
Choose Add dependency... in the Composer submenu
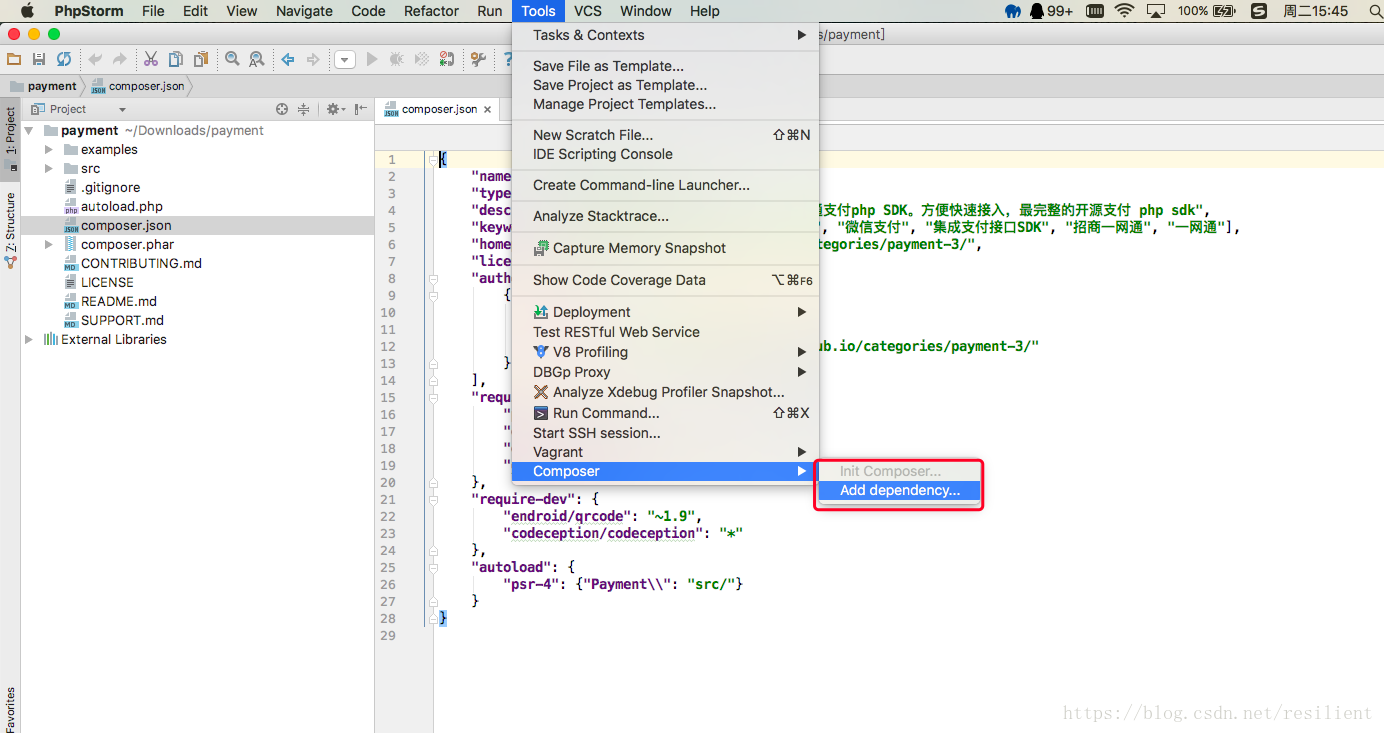[x=899, y=490]
